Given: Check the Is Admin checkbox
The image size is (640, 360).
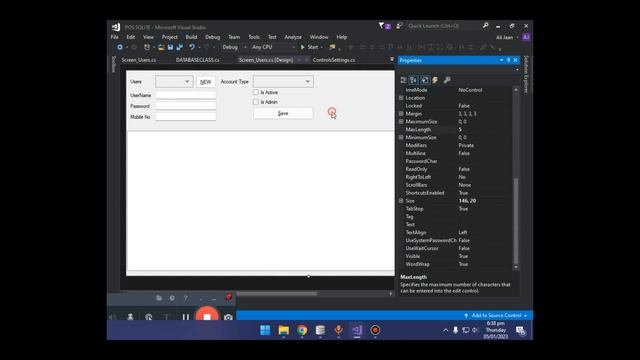Looking at the screenshot, I should [x=256, y=102].
